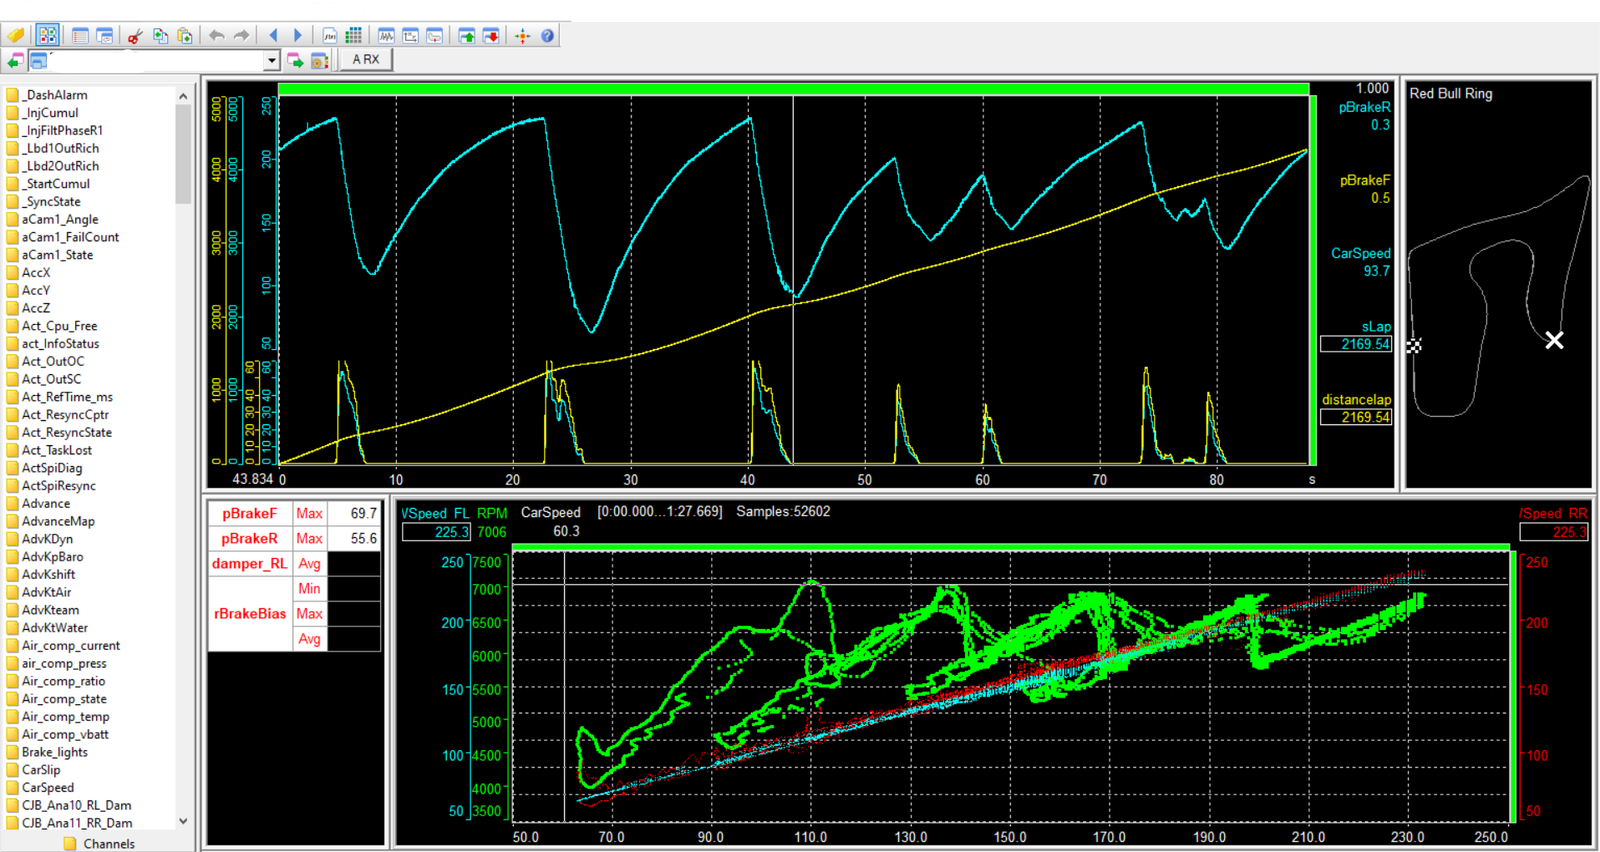1600x852 pixels.
Task: Click the redo arrow icon
Action: coord(241,36)
